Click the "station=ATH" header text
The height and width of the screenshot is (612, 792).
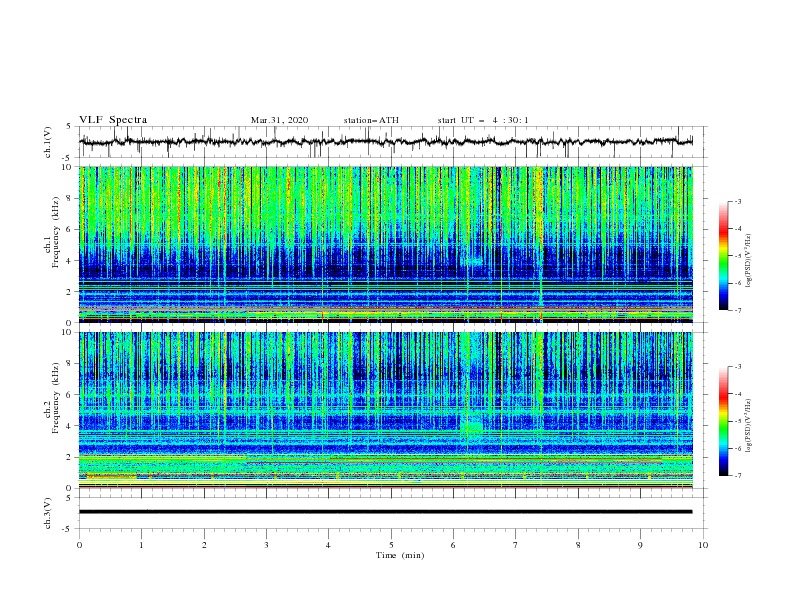tap(371, 120)
